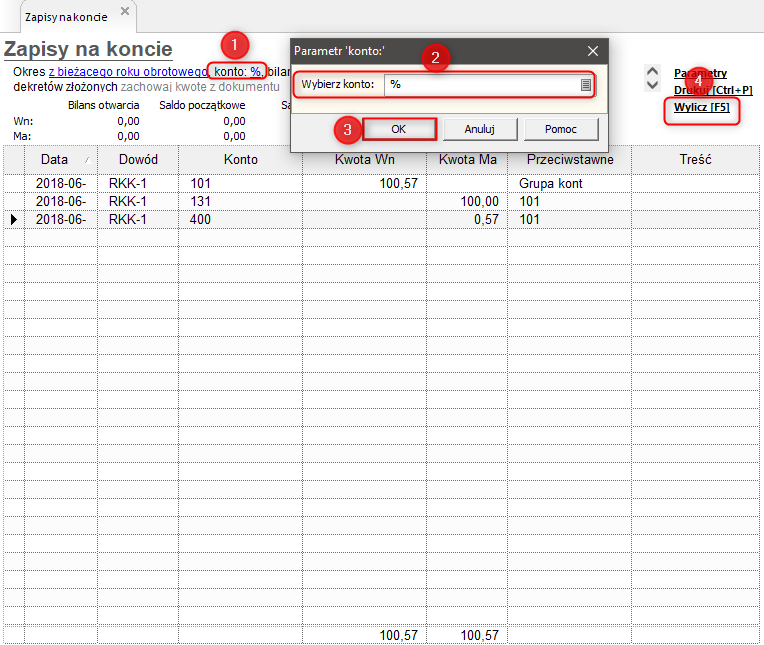Select row with Konto 131

(x=382, y=202)
